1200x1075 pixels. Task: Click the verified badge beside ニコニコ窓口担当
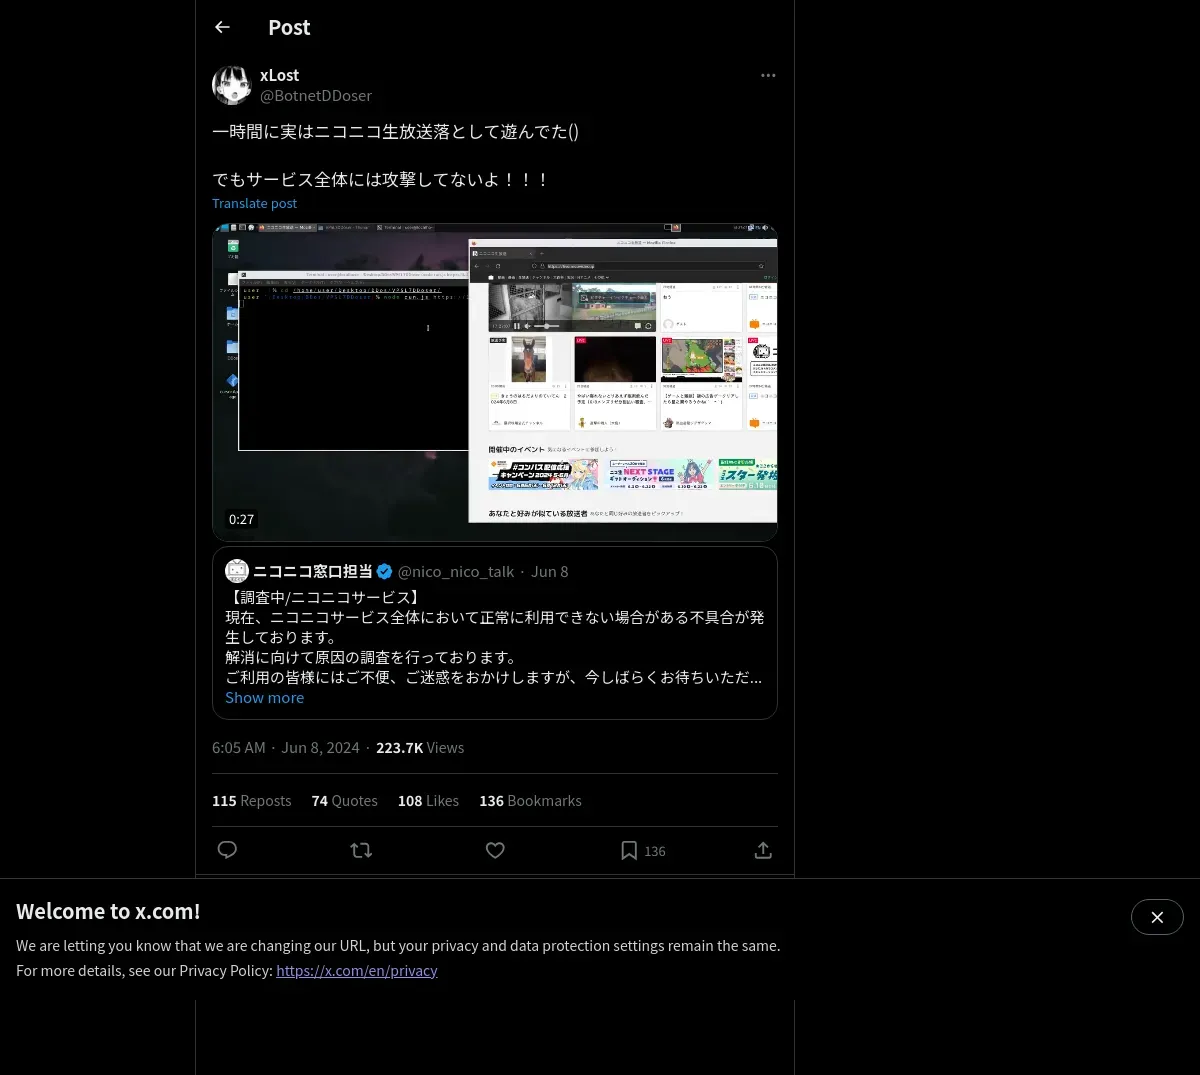[384, 571]
